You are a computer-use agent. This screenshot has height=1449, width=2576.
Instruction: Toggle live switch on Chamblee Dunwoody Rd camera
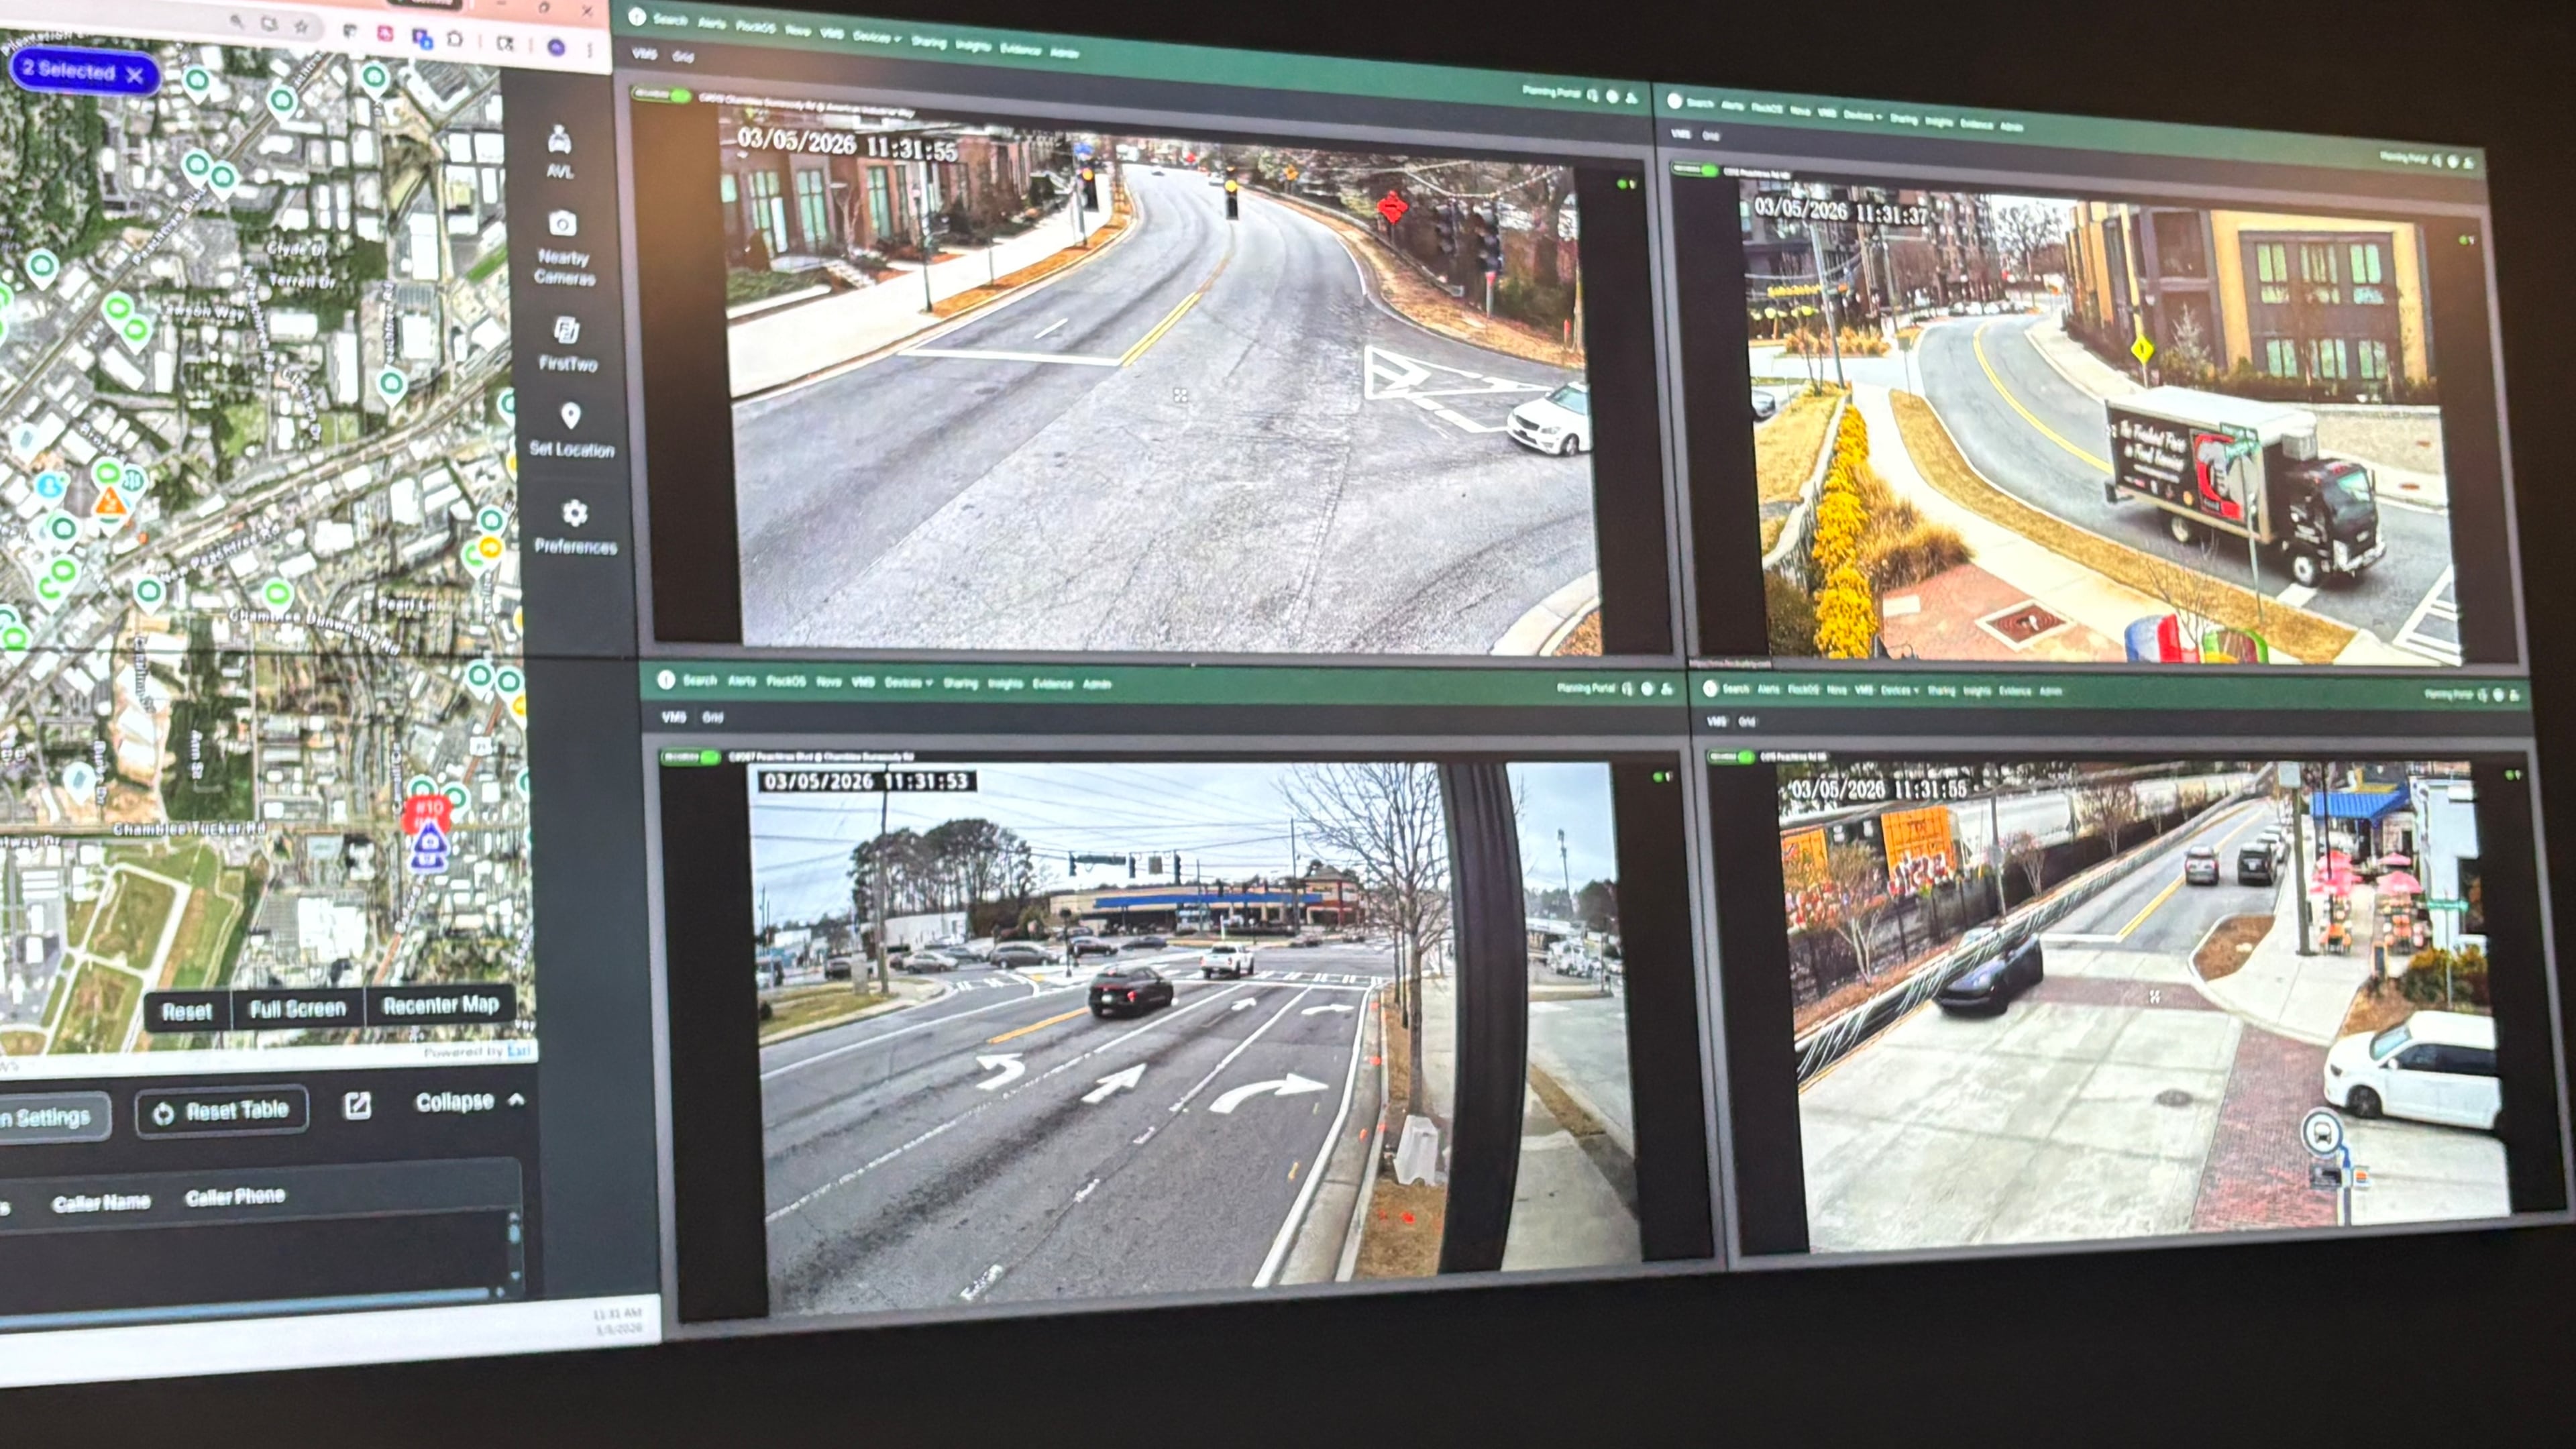coord(662,95)
